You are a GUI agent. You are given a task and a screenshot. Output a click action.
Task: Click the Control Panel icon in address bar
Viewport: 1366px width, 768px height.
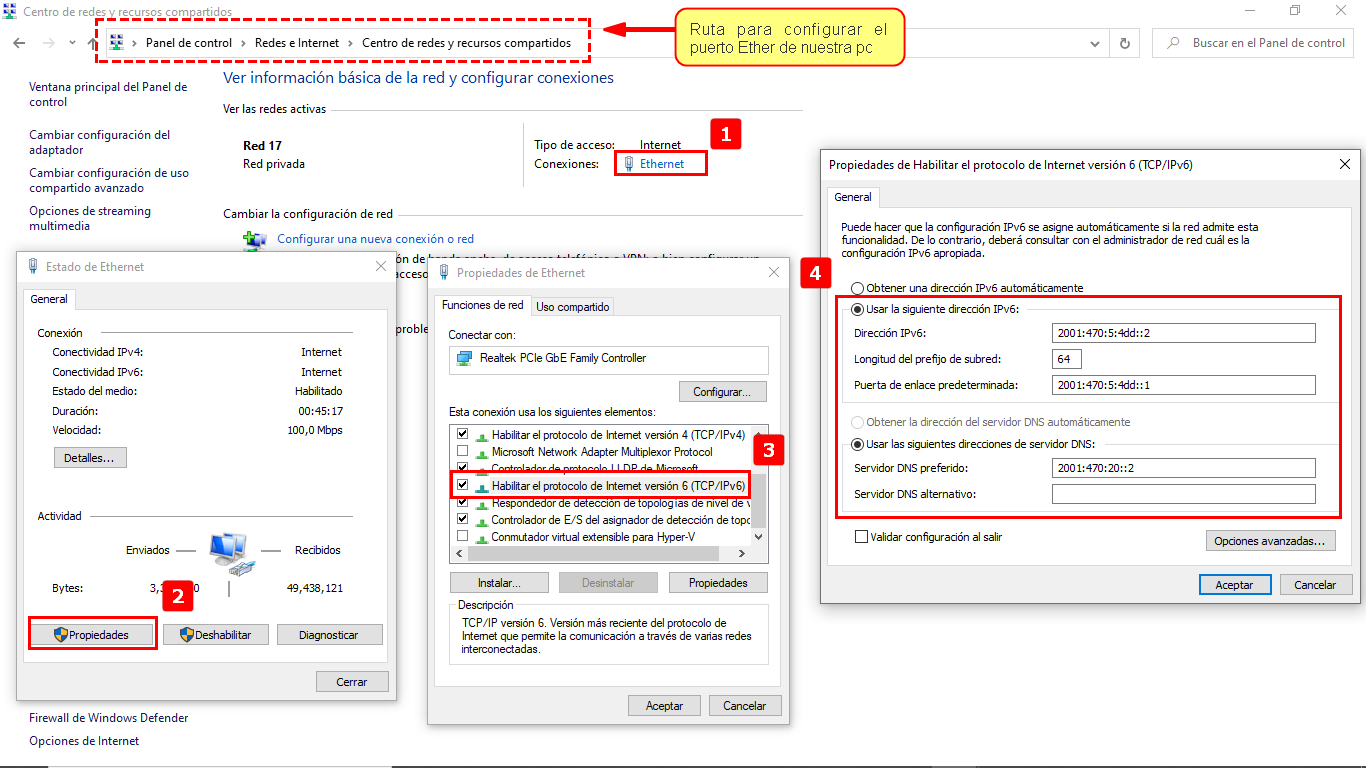coord(117,43)
